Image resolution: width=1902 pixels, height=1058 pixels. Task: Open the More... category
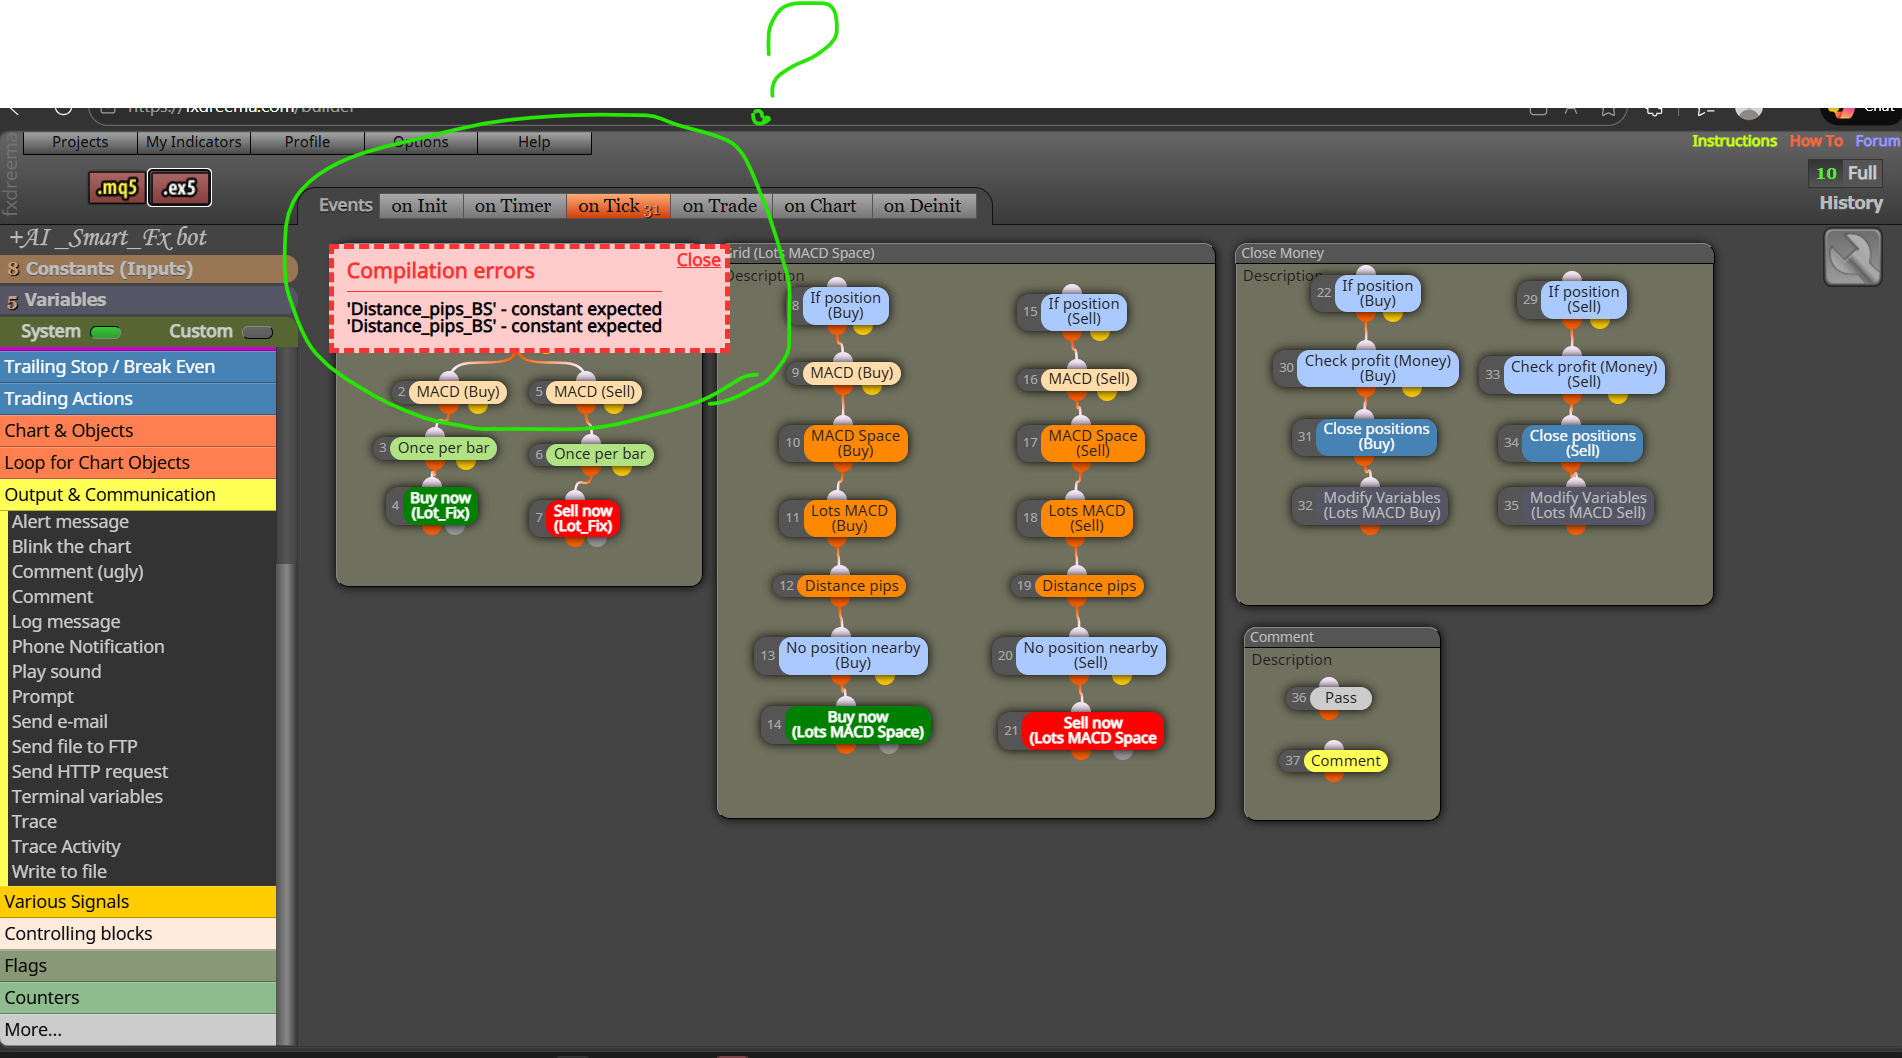pyautogui.click(x=138, y=1030)
